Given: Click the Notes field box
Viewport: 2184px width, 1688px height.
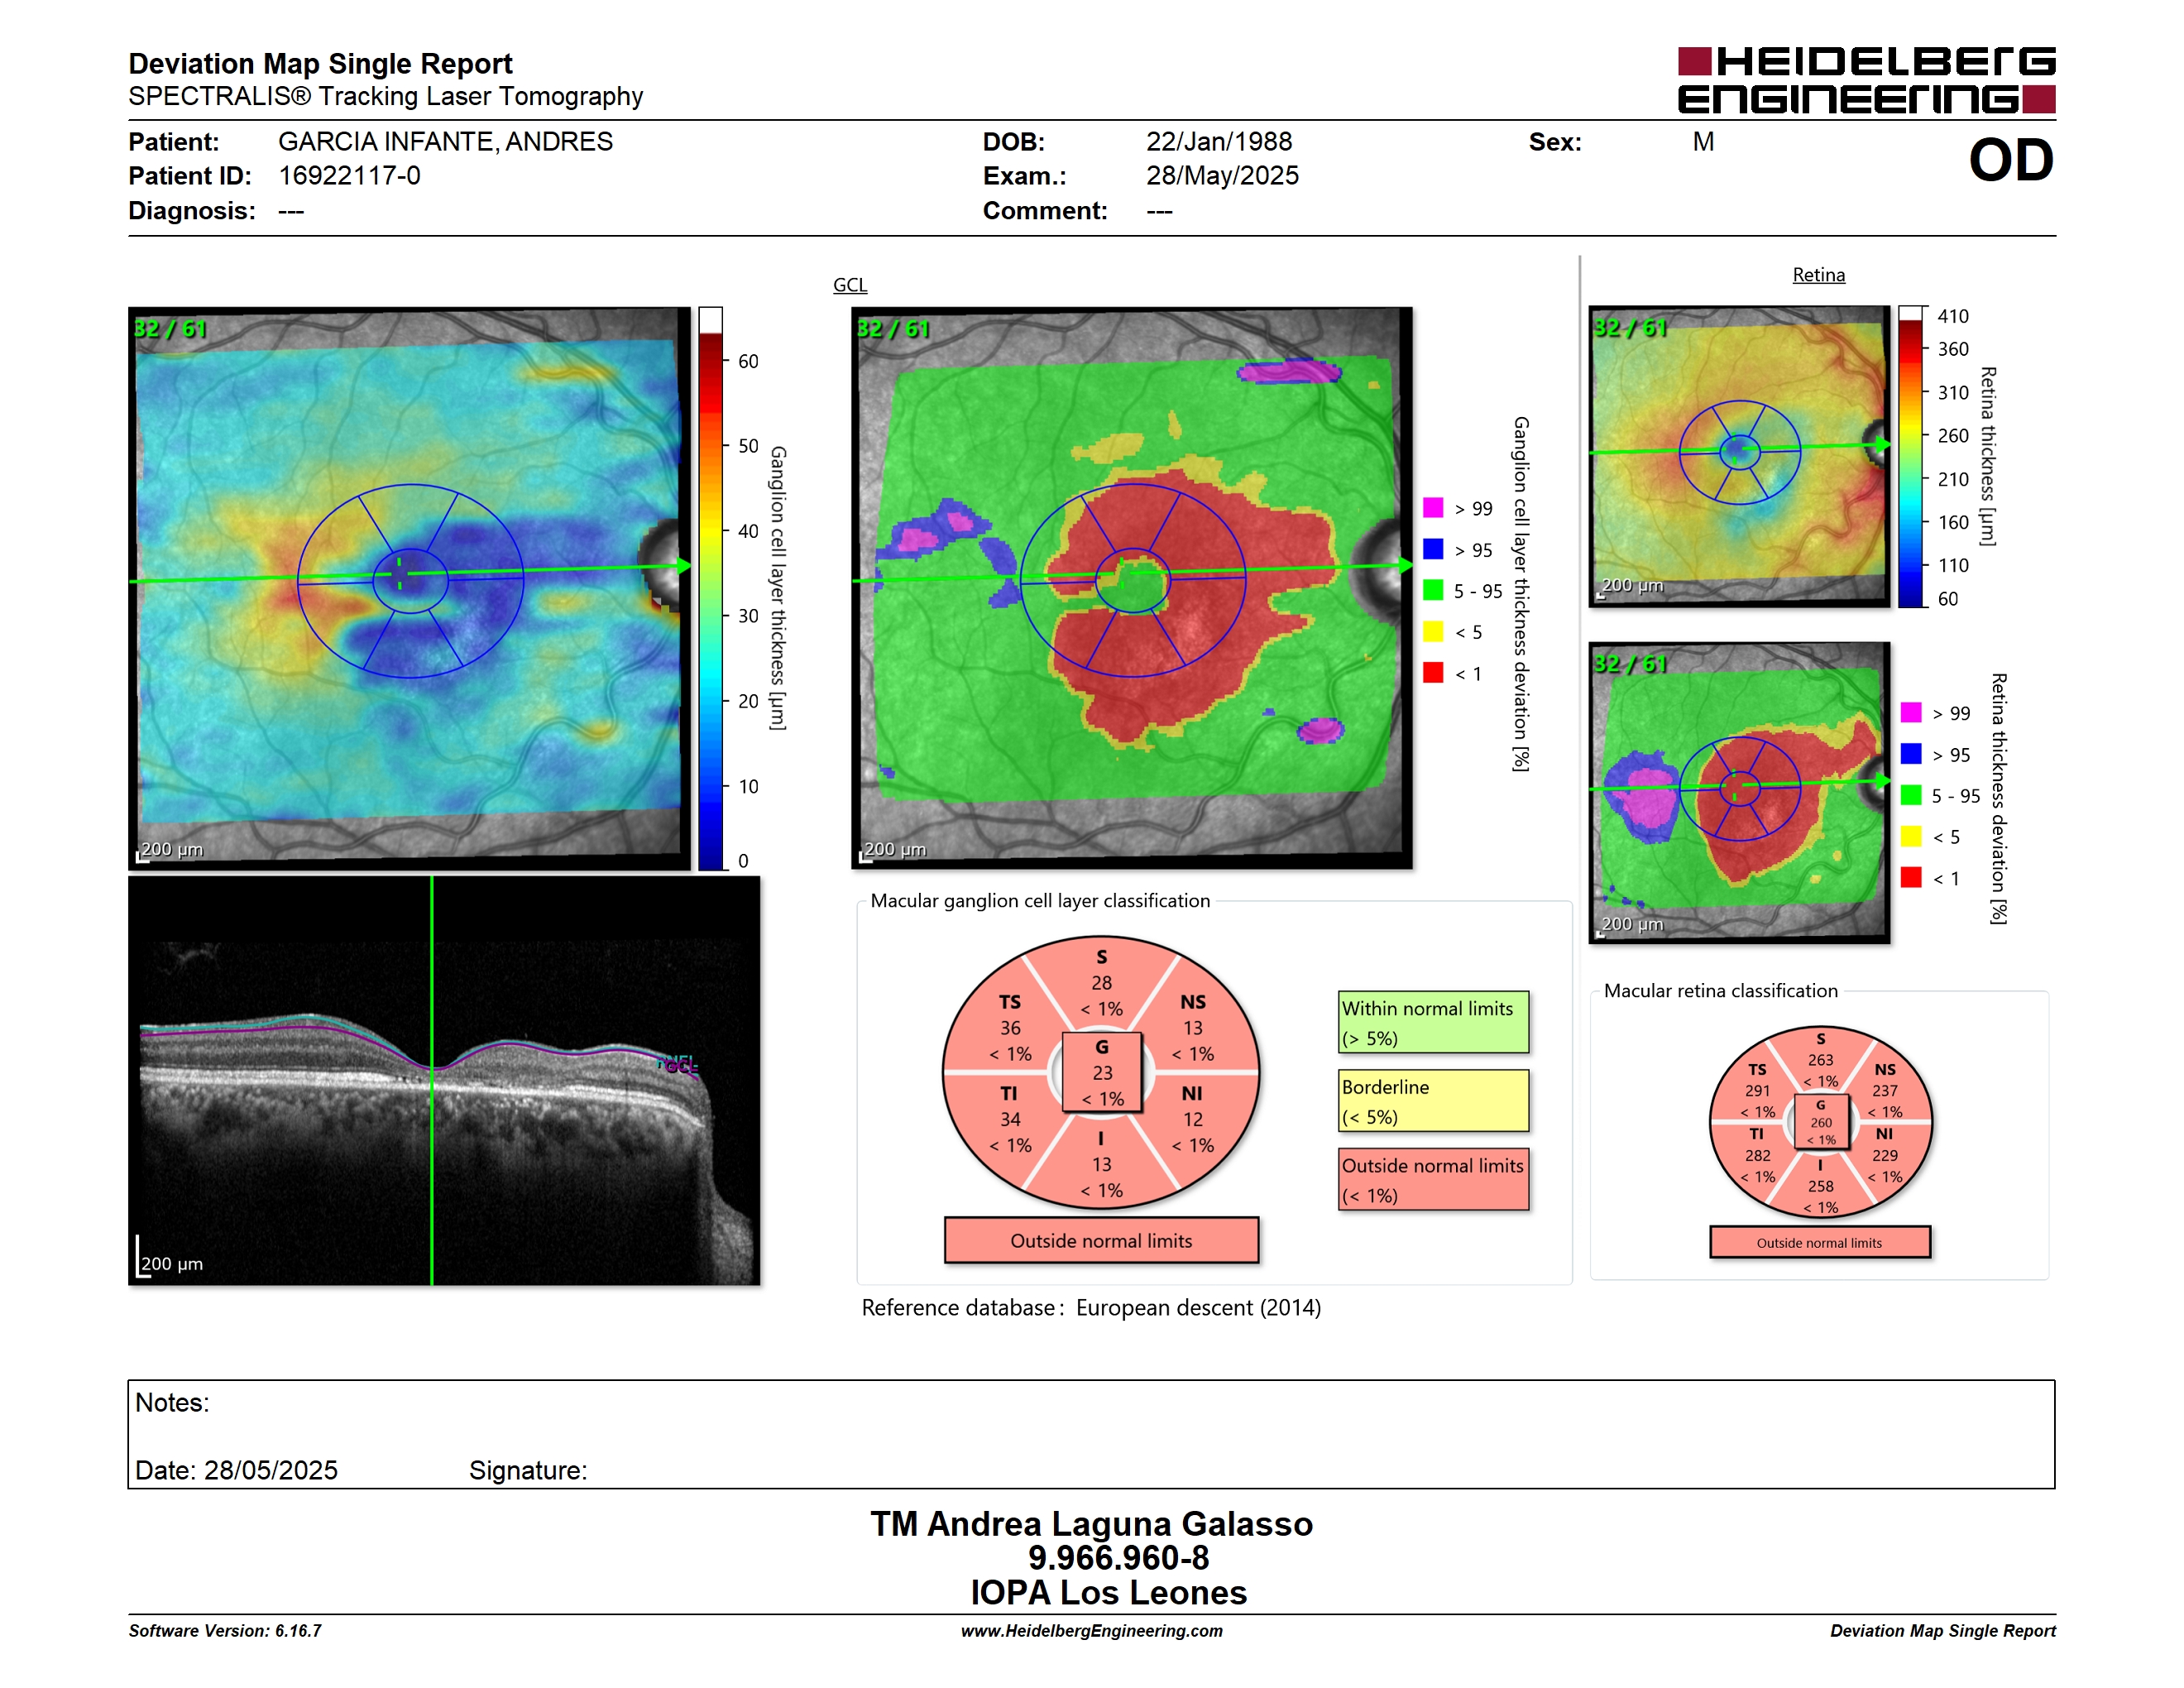Looking at the screenshot, I should point(1091,1434).
